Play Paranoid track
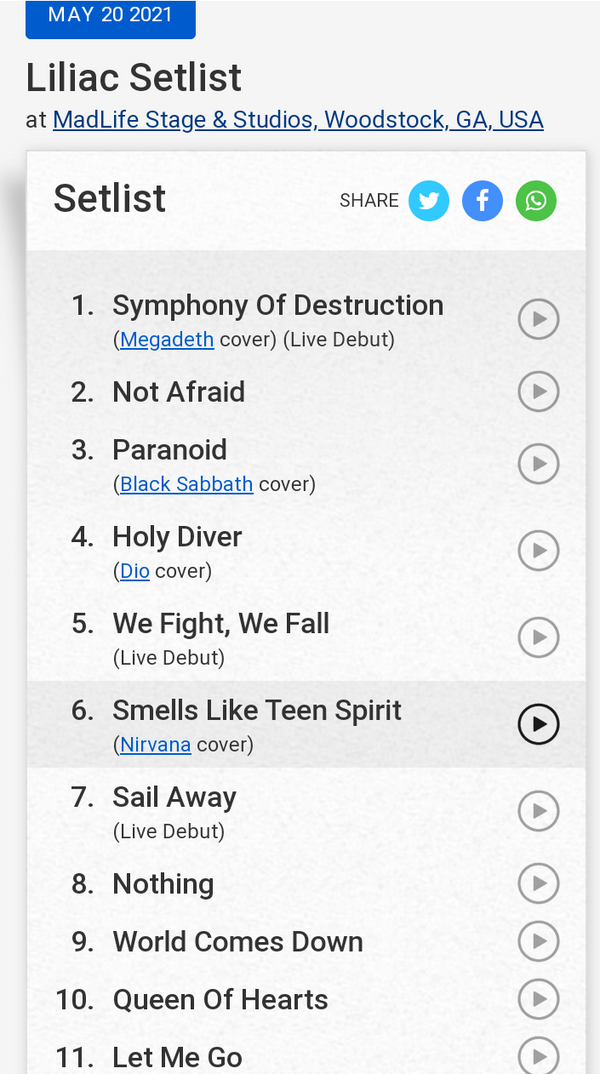The image size is (600, 1074). tap(538, 464)
